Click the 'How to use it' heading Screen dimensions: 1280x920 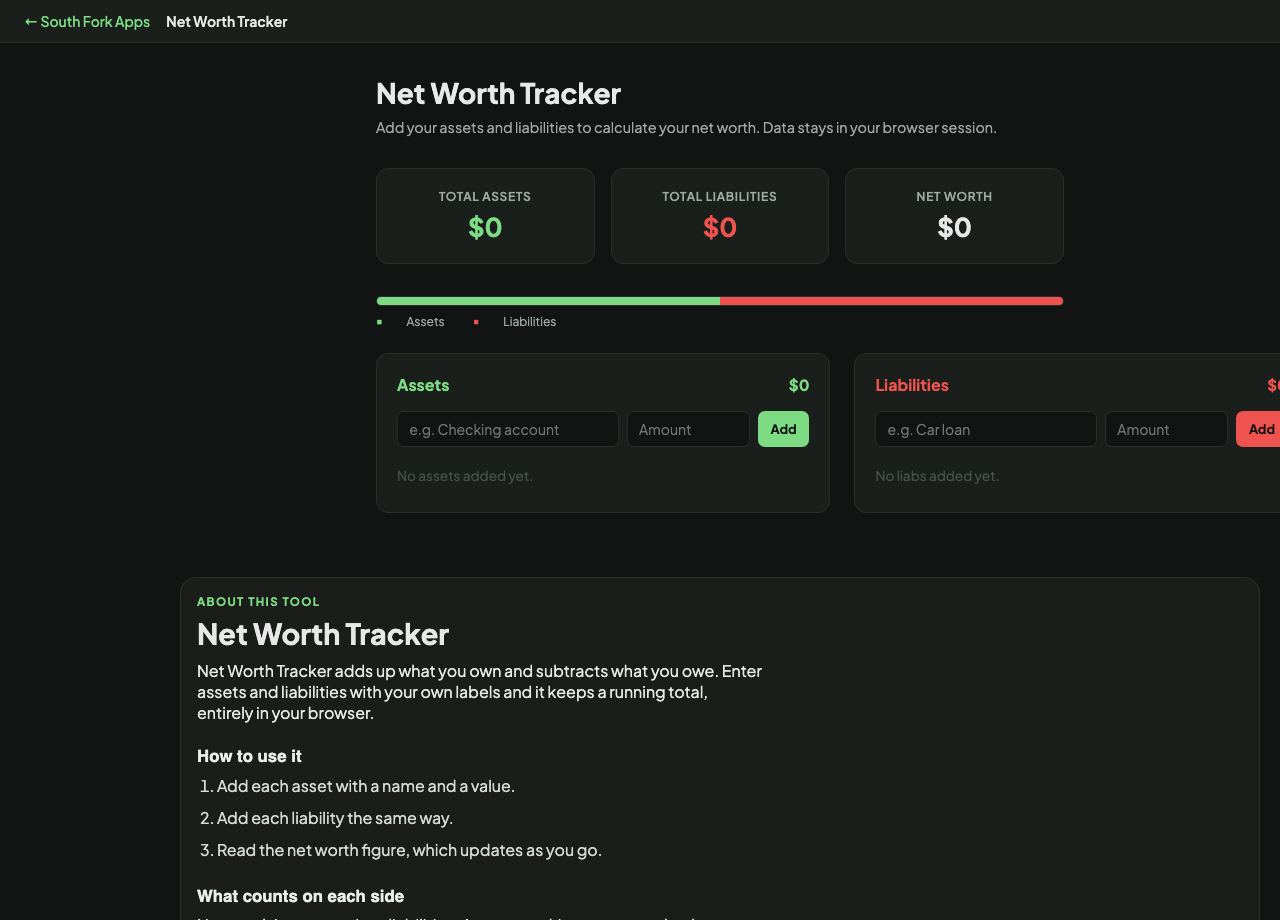coord(249,756)
